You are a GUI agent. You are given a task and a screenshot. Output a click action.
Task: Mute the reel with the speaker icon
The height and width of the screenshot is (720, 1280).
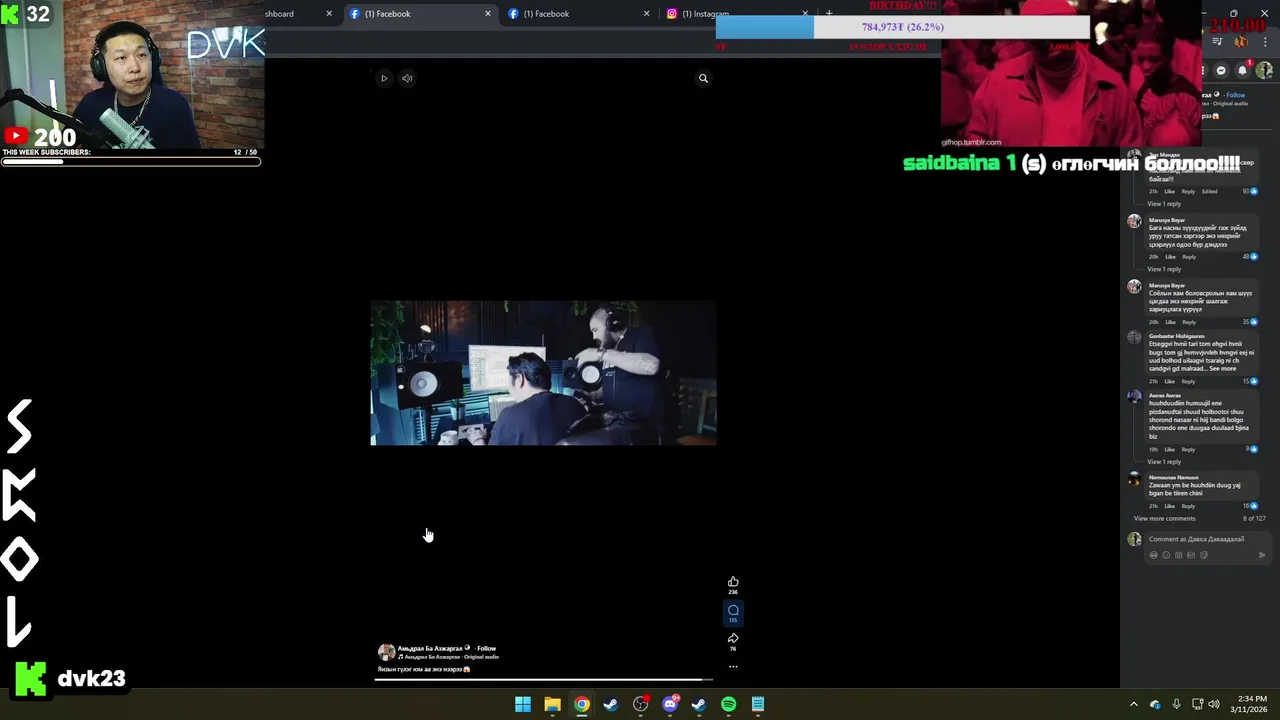pos(407,78)
